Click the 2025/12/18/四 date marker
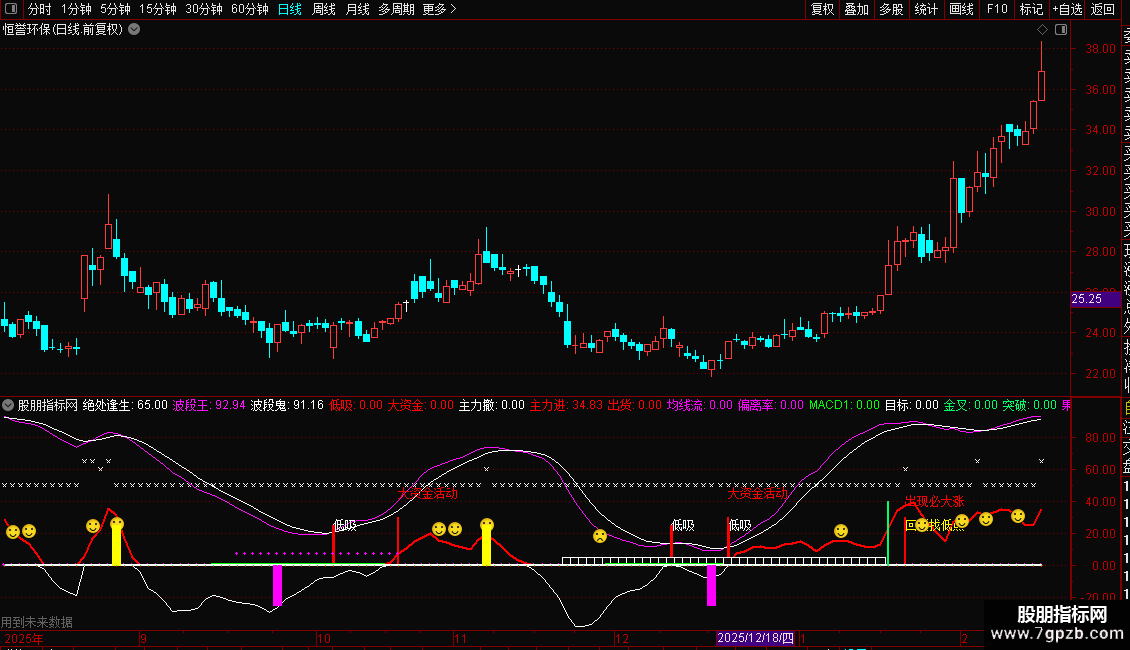The image size is (1130, 650). (755, 638)
